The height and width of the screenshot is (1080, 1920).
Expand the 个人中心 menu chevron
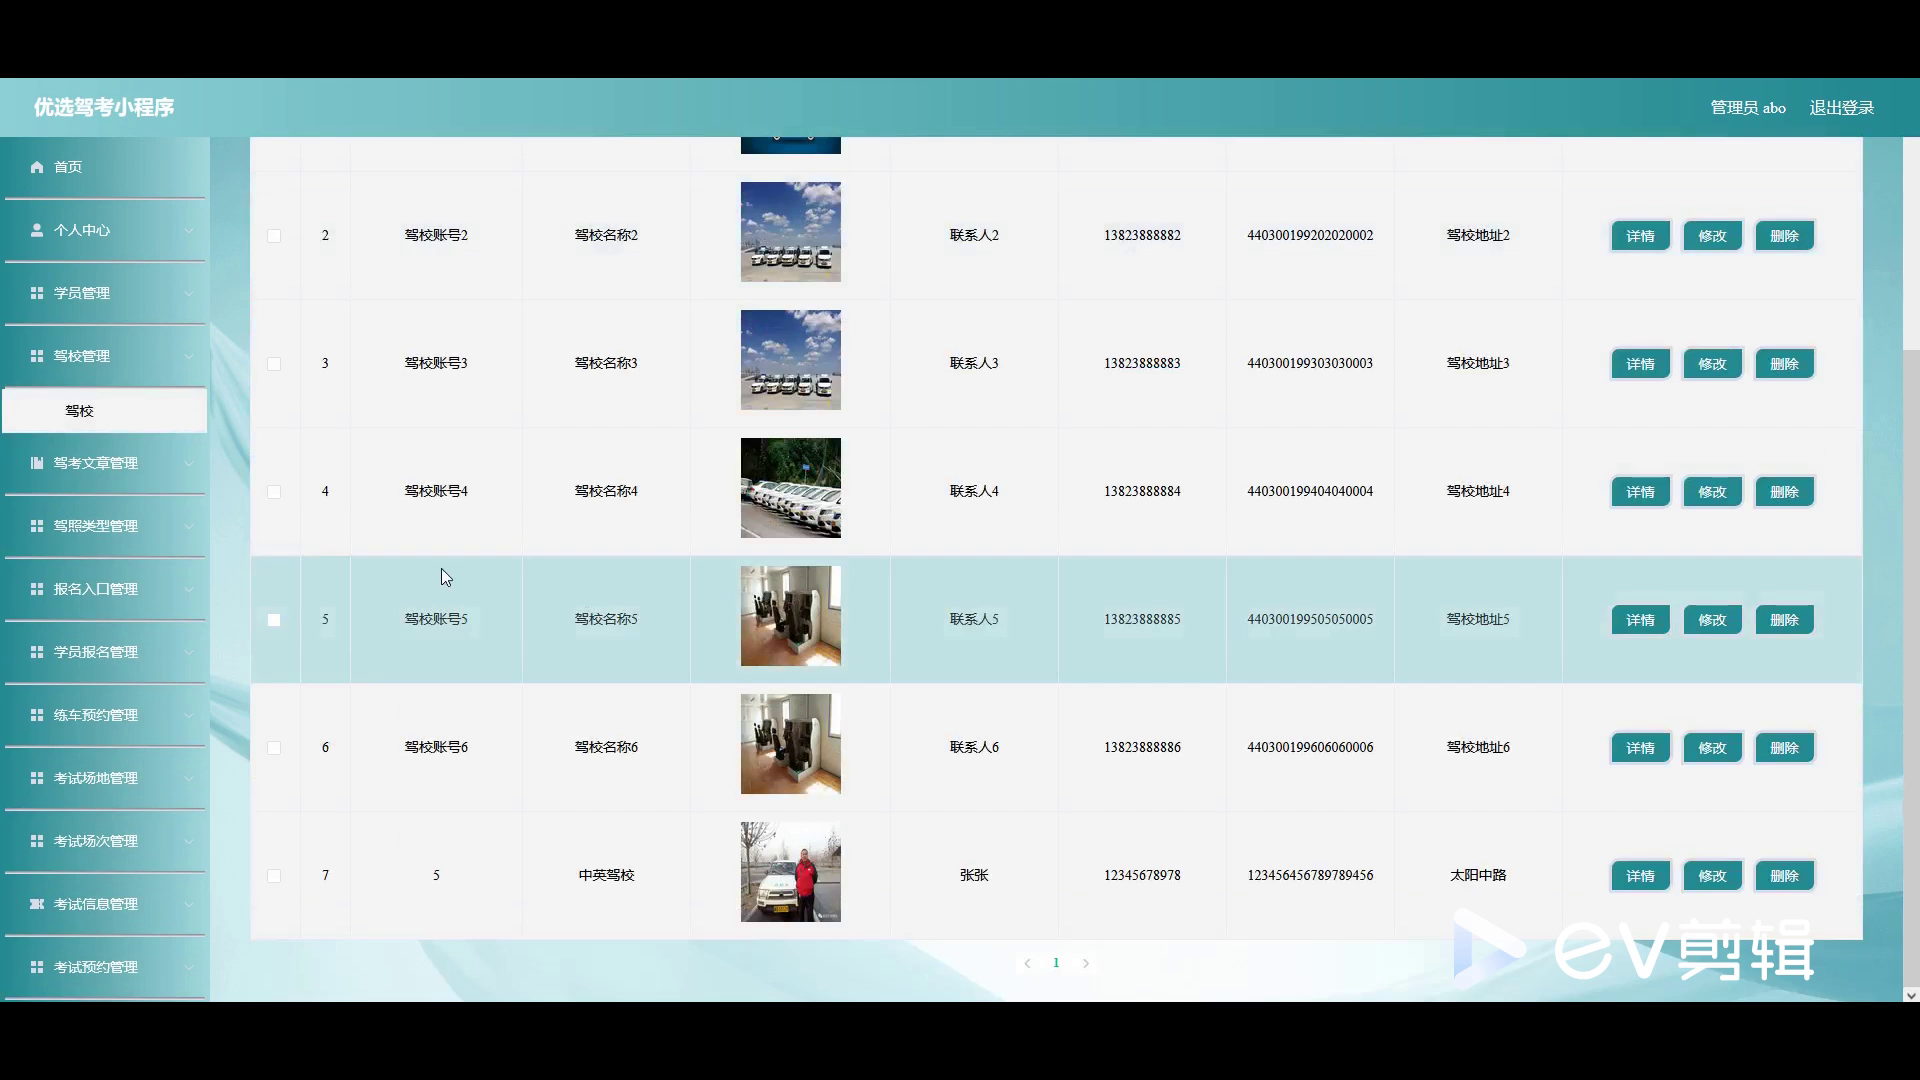(x=189, y=230)
